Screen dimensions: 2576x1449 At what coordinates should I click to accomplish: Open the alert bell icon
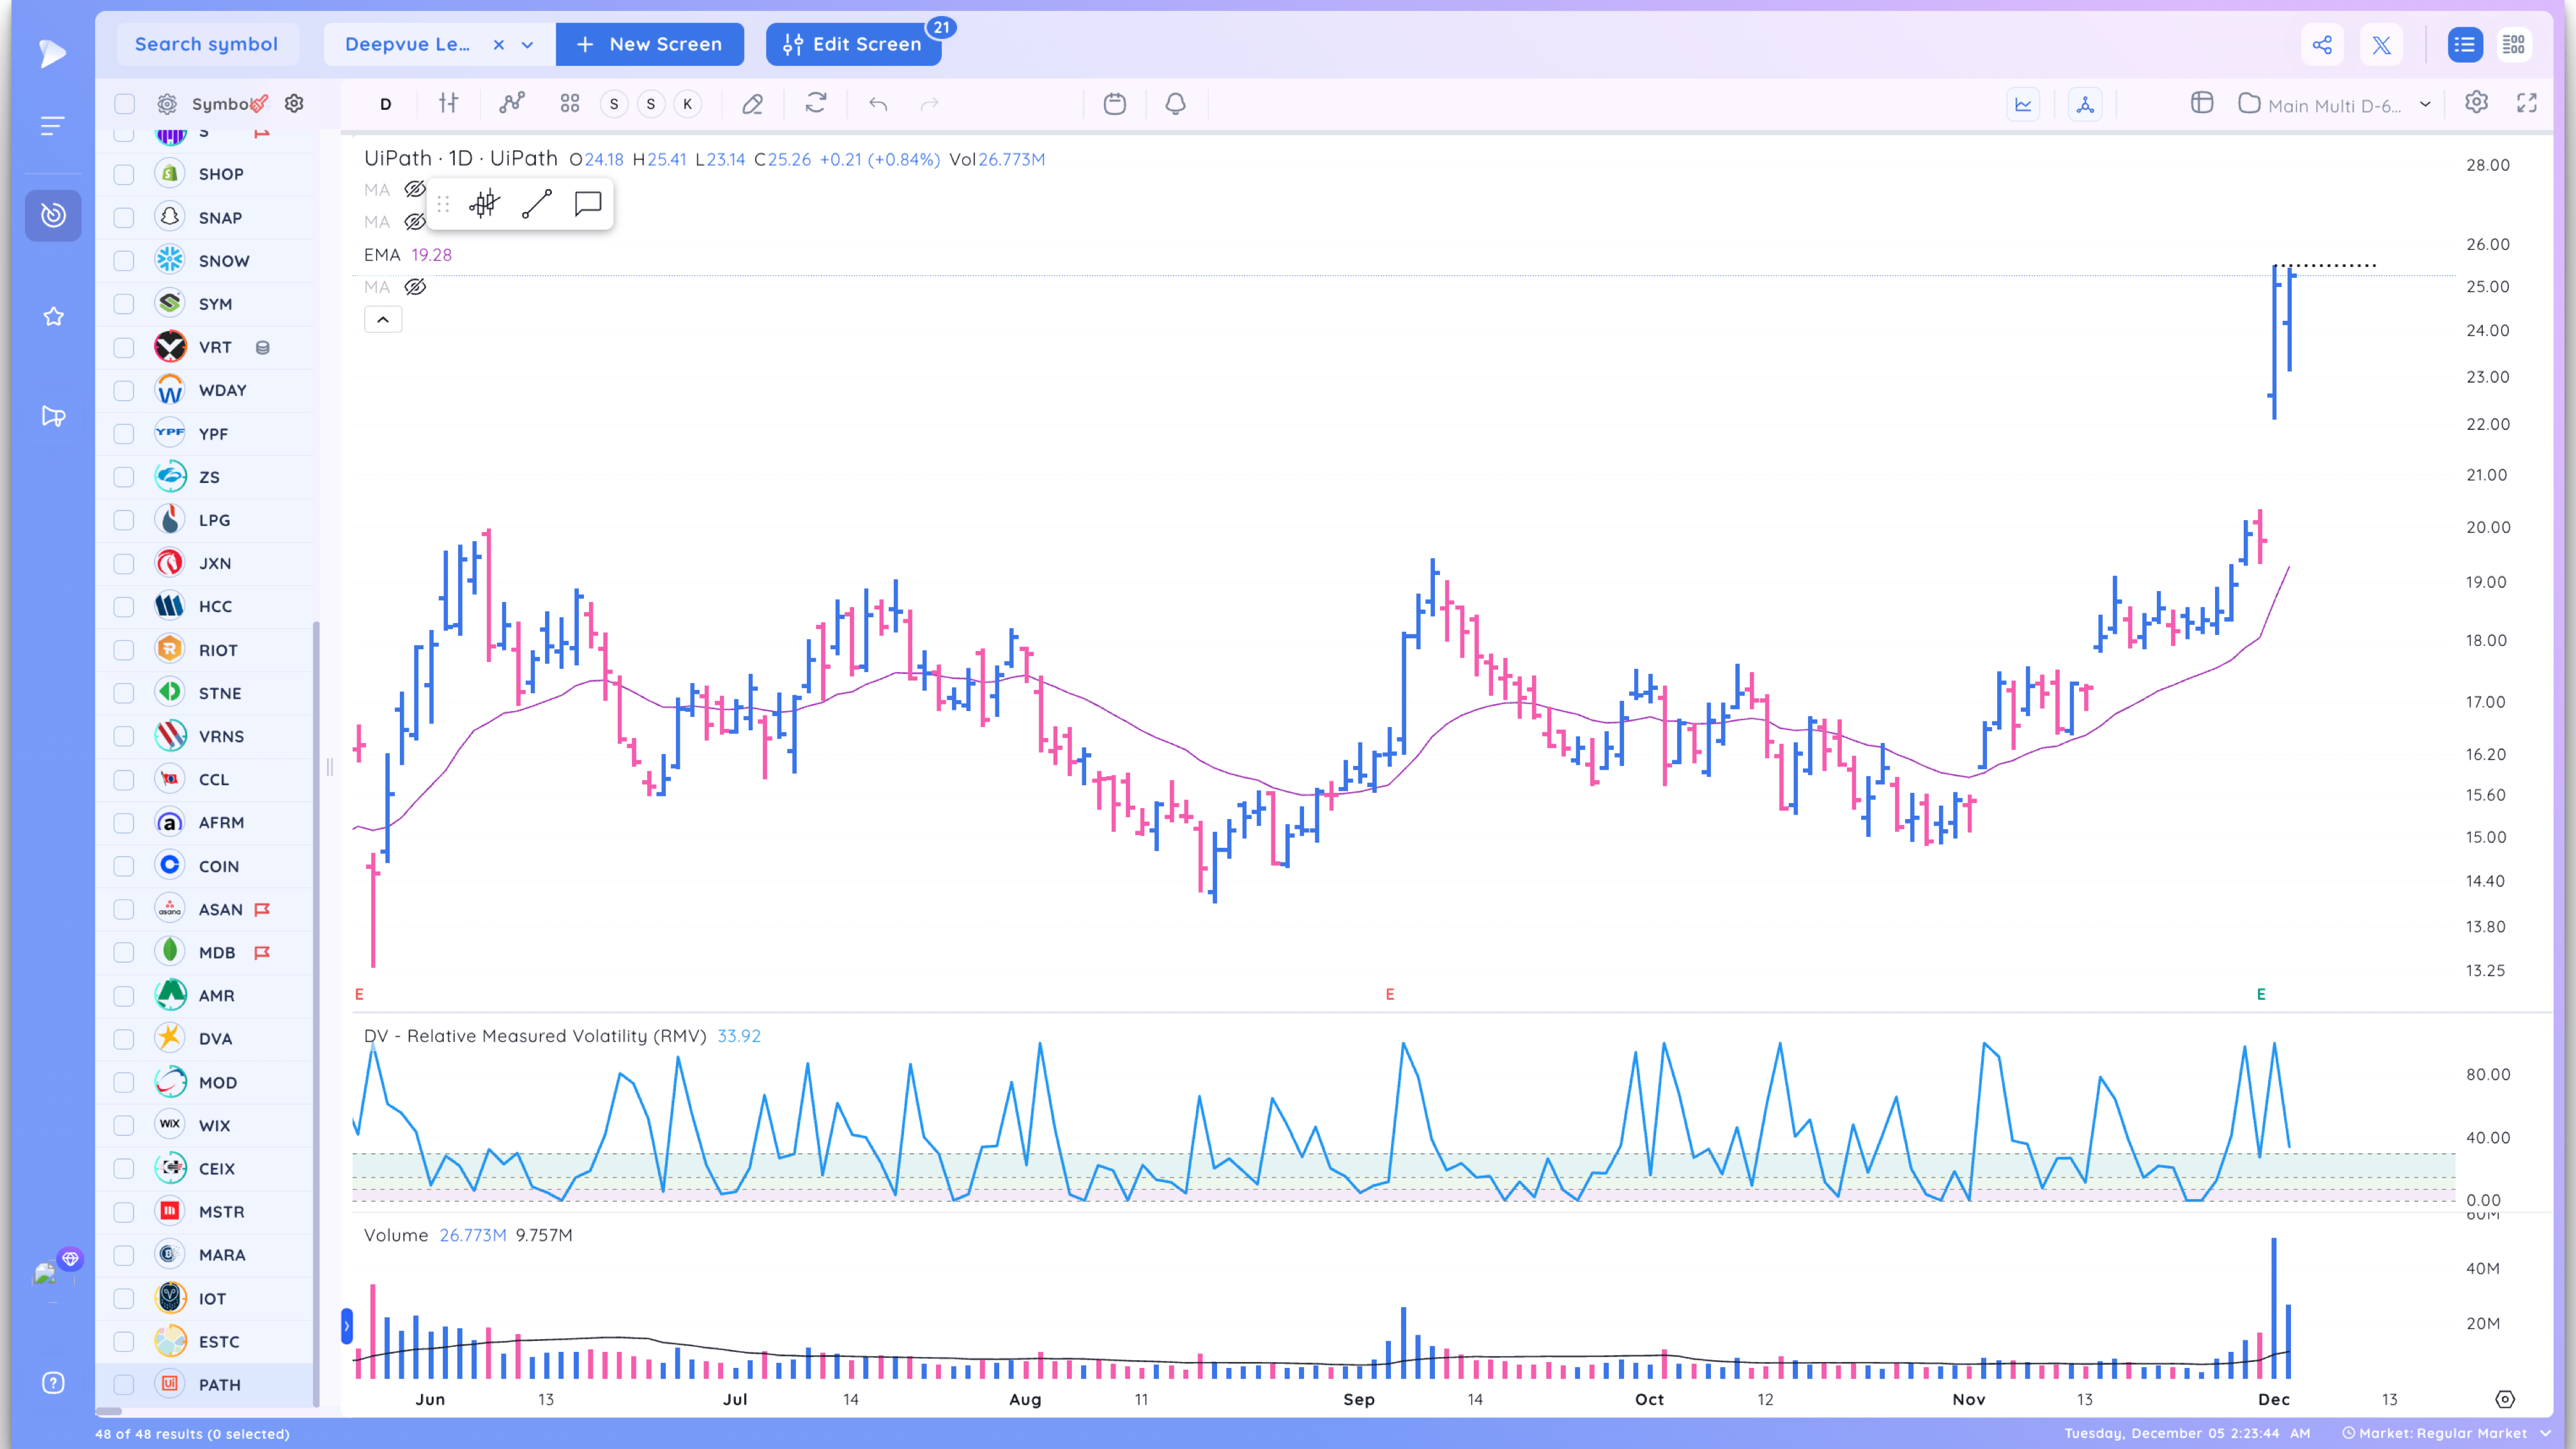coord(1176,103)
